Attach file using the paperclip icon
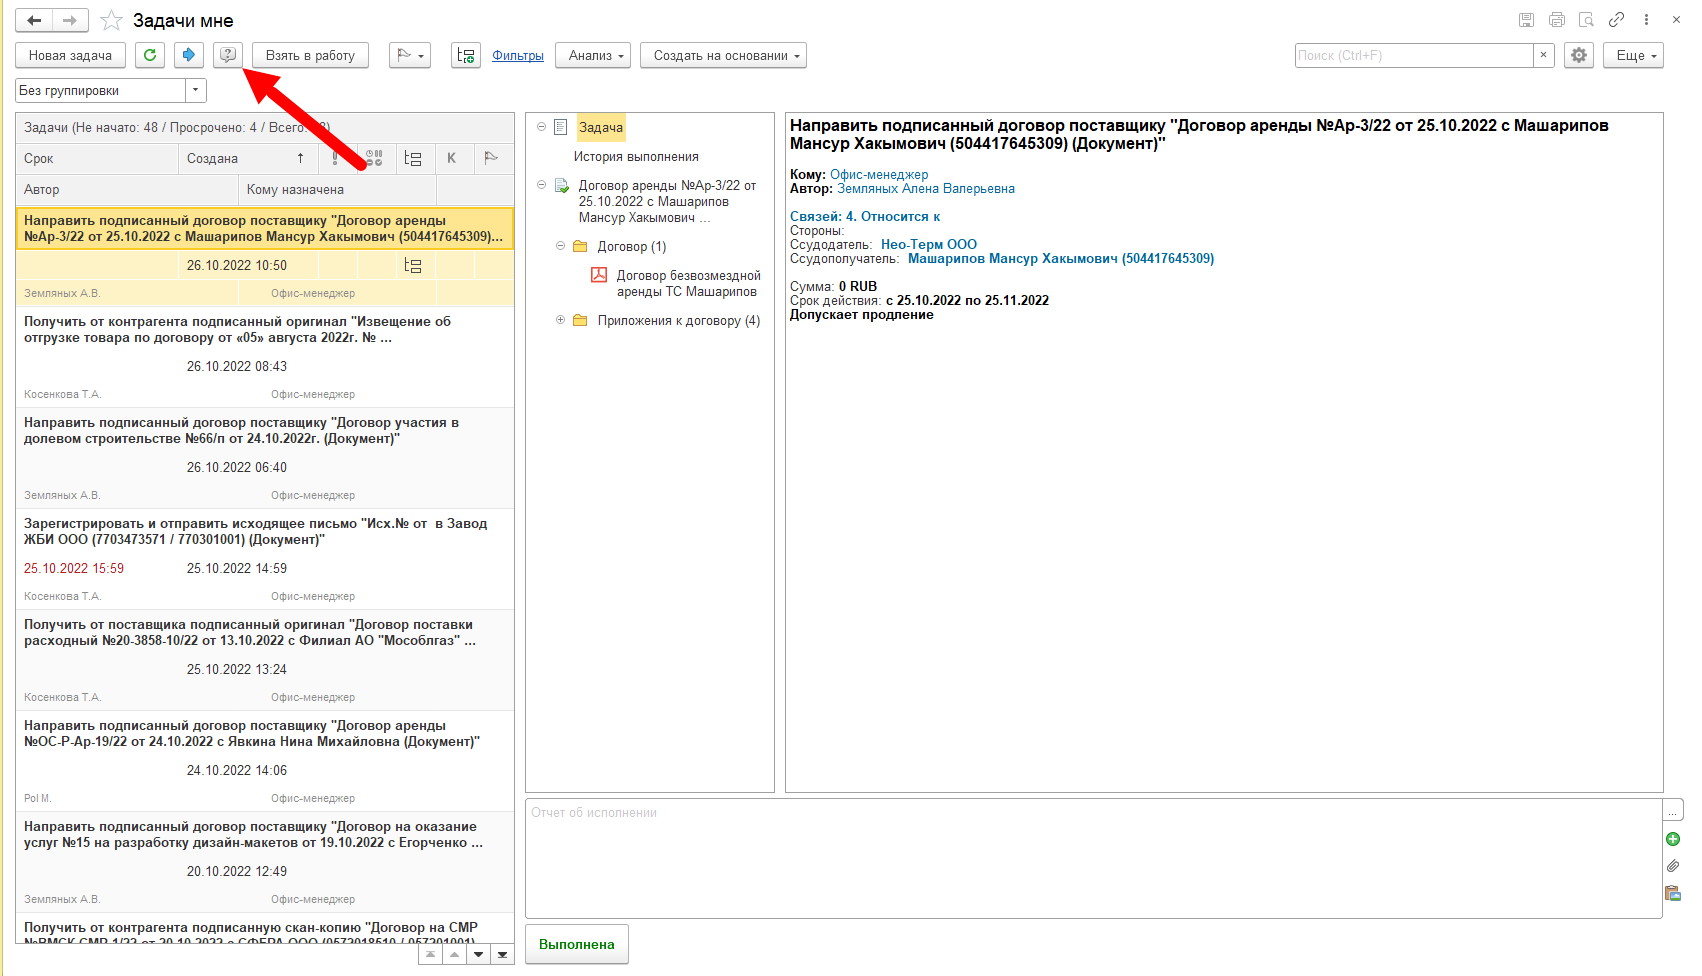The width and height of the screenshot is (1702, 976). [x=1673, y=866]
